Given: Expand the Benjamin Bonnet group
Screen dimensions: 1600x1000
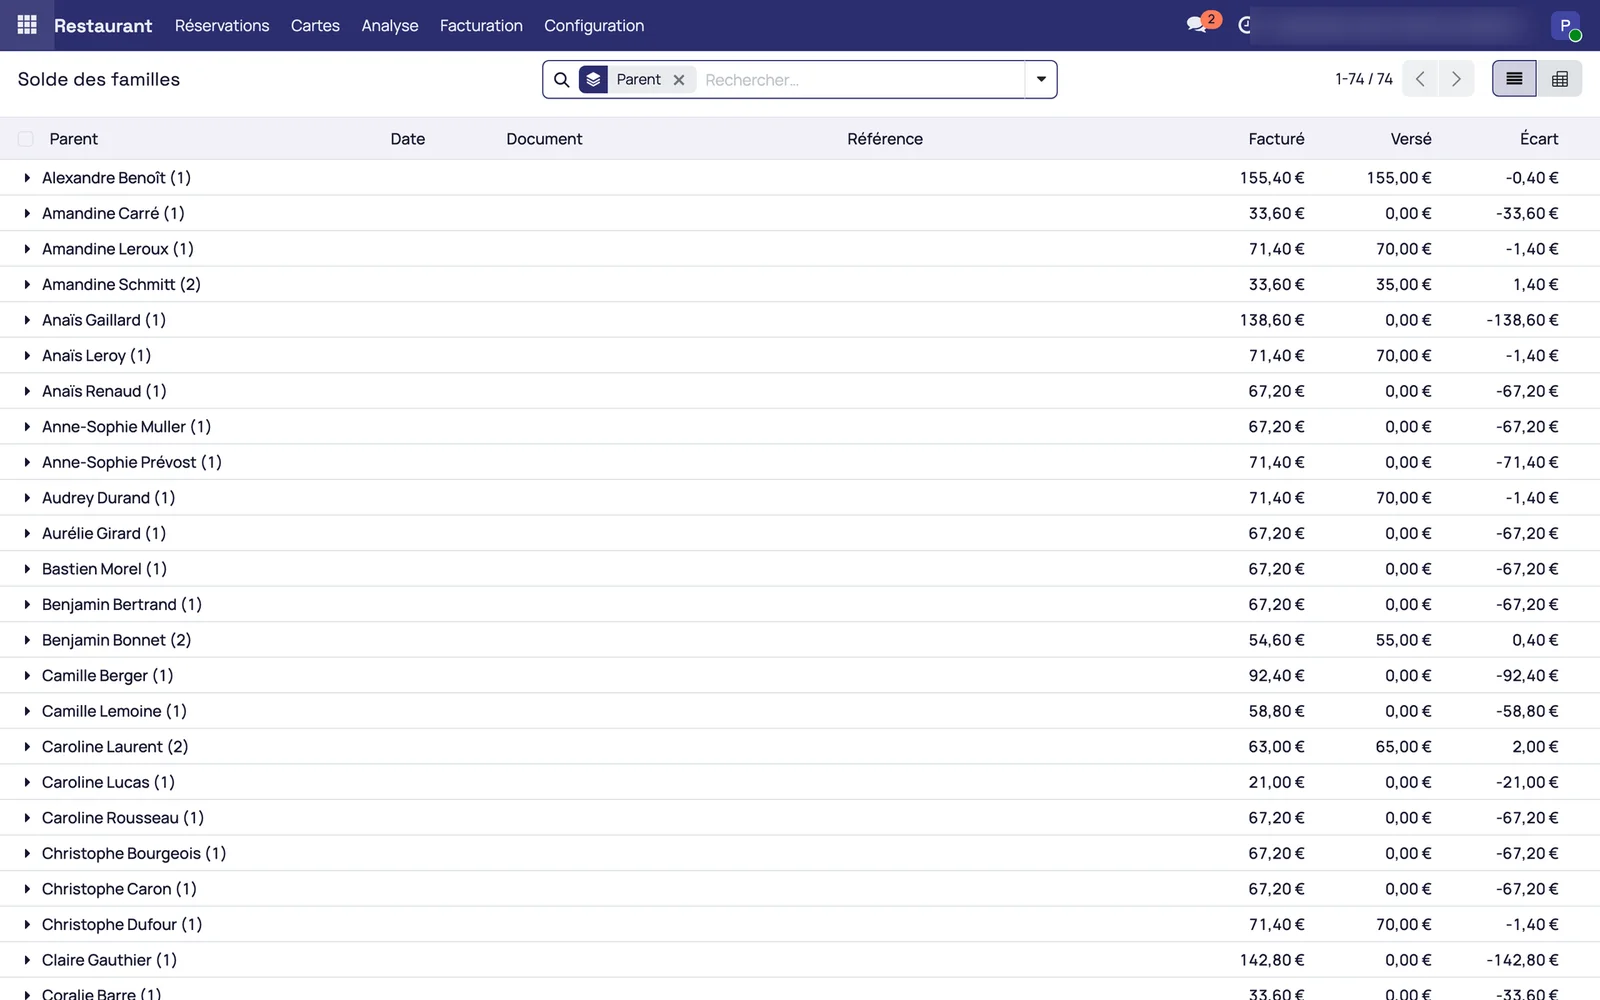Looking at the screenshot, I should pos(27,640).
